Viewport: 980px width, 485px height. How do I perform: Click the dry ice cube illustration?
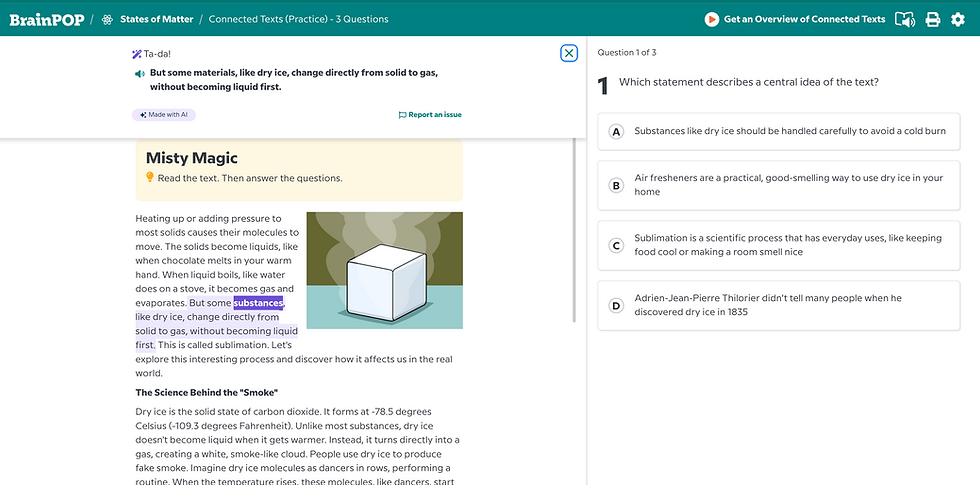(x=384, y=270)
